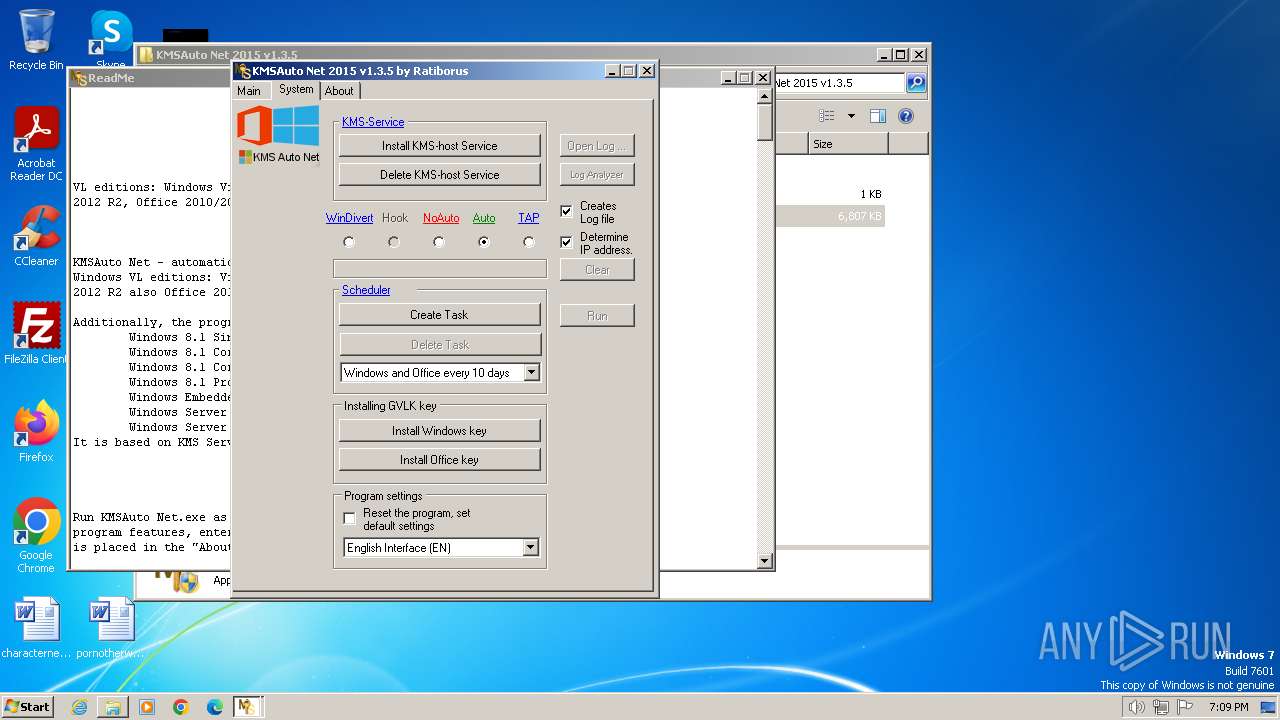The height and width of the screenshot is (720, 1280).
Task: Launch CCleaner from the desktop
Action: tap(36, 236)
